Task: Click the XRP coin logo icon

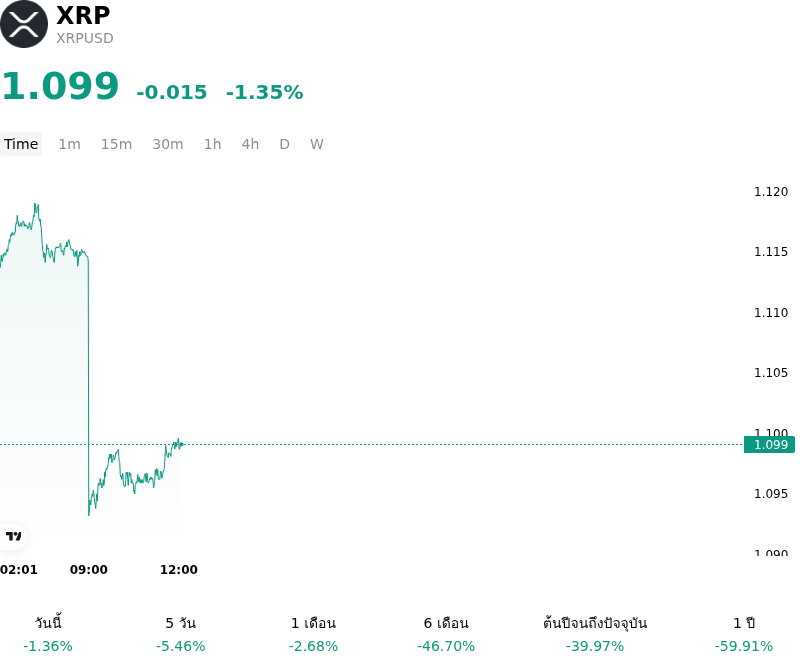Action: pos(24,24)
